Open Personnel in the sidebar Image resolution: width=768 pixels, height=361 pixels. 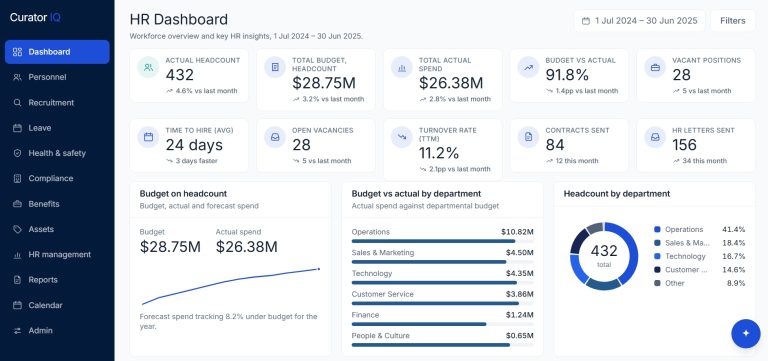click(x=57, y=77)
